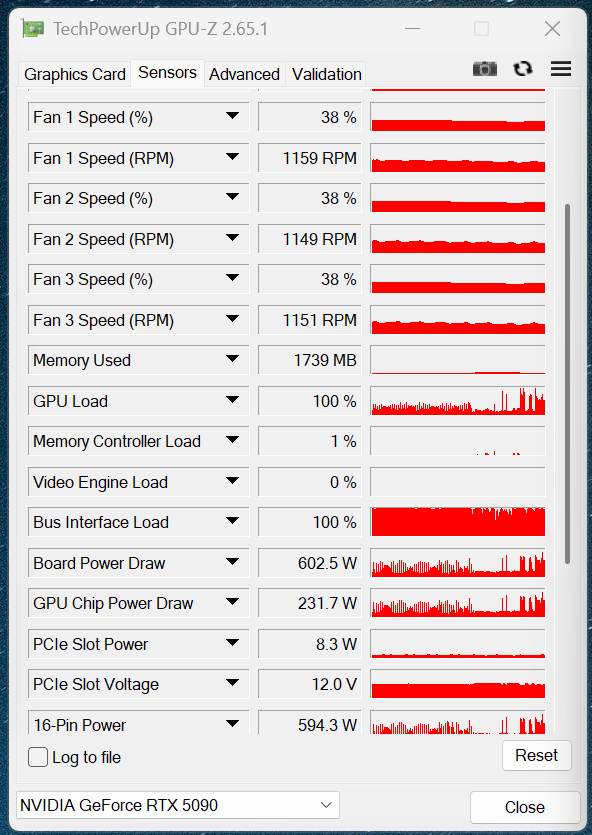
Task: Click the Bus Interface Load graph
Action: pos(458,522)
